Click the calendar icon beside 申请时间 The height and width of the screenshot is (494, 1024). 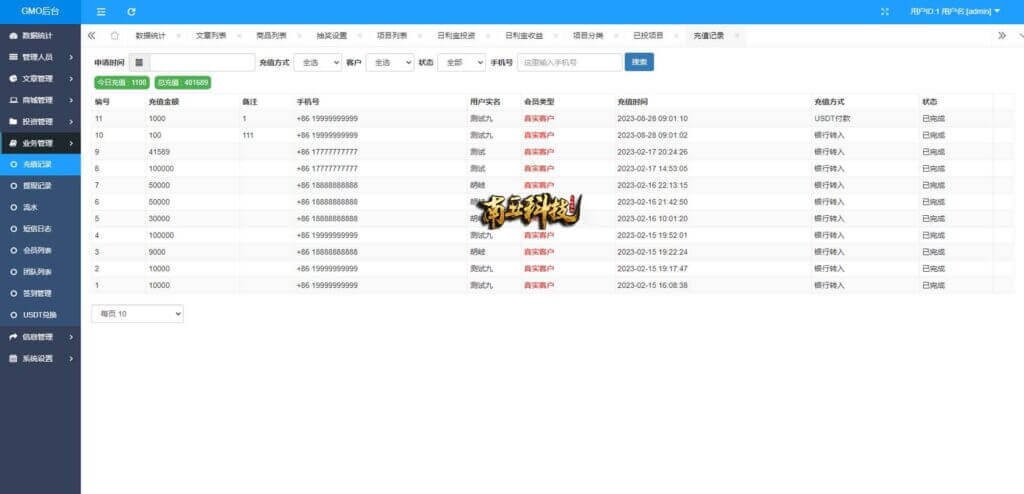tap(139, 62)
